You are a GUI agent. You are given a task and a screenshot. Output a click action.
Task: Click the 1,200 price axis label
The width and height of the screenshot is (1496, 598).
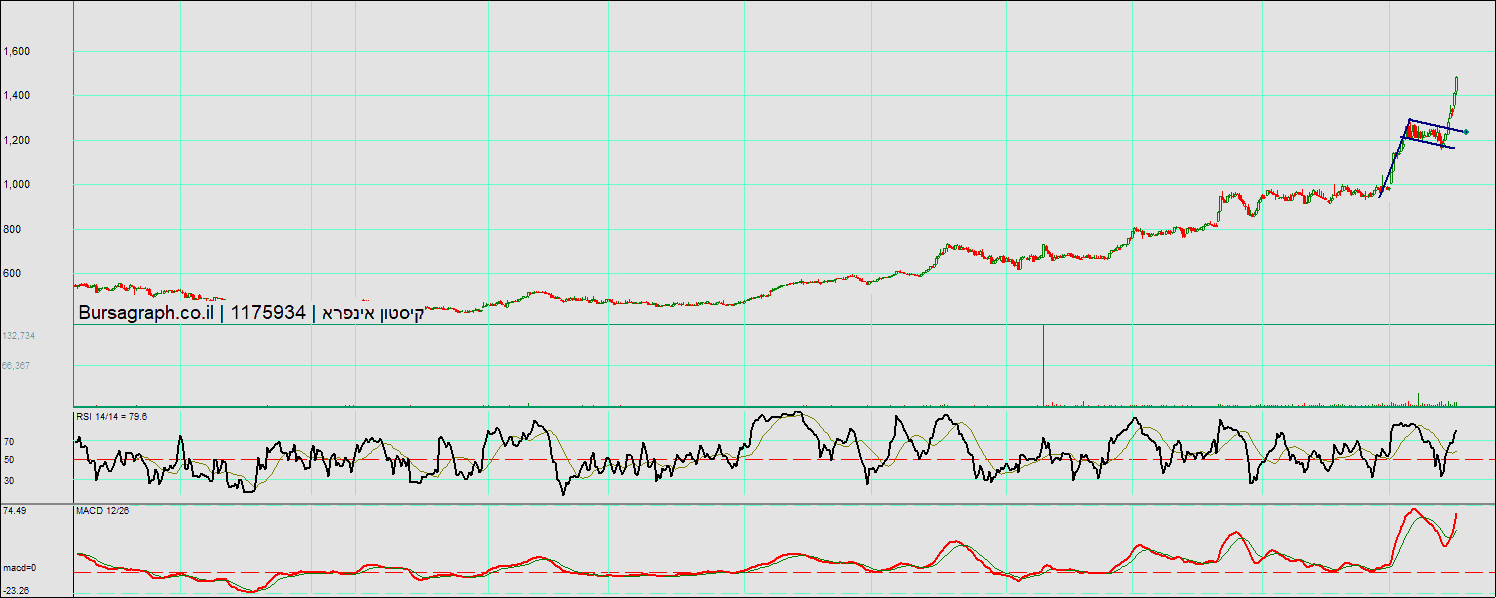(17, 140)
